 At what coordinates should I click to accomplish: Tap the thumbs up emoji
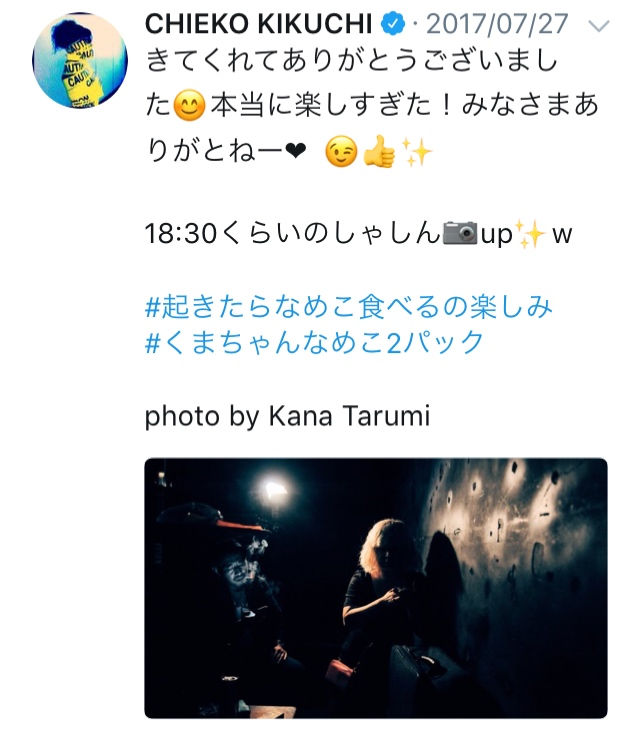(379, 152)
